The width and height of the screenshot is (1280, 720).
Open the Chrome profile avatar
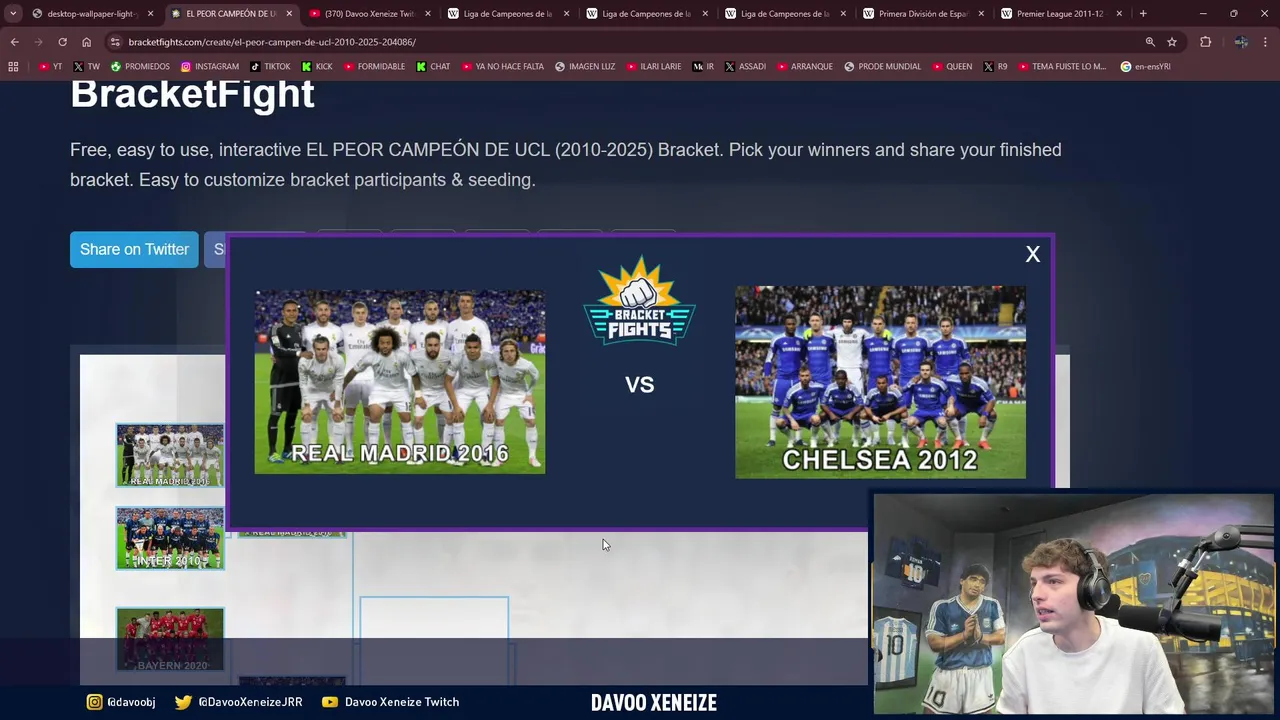[1241, 42]
